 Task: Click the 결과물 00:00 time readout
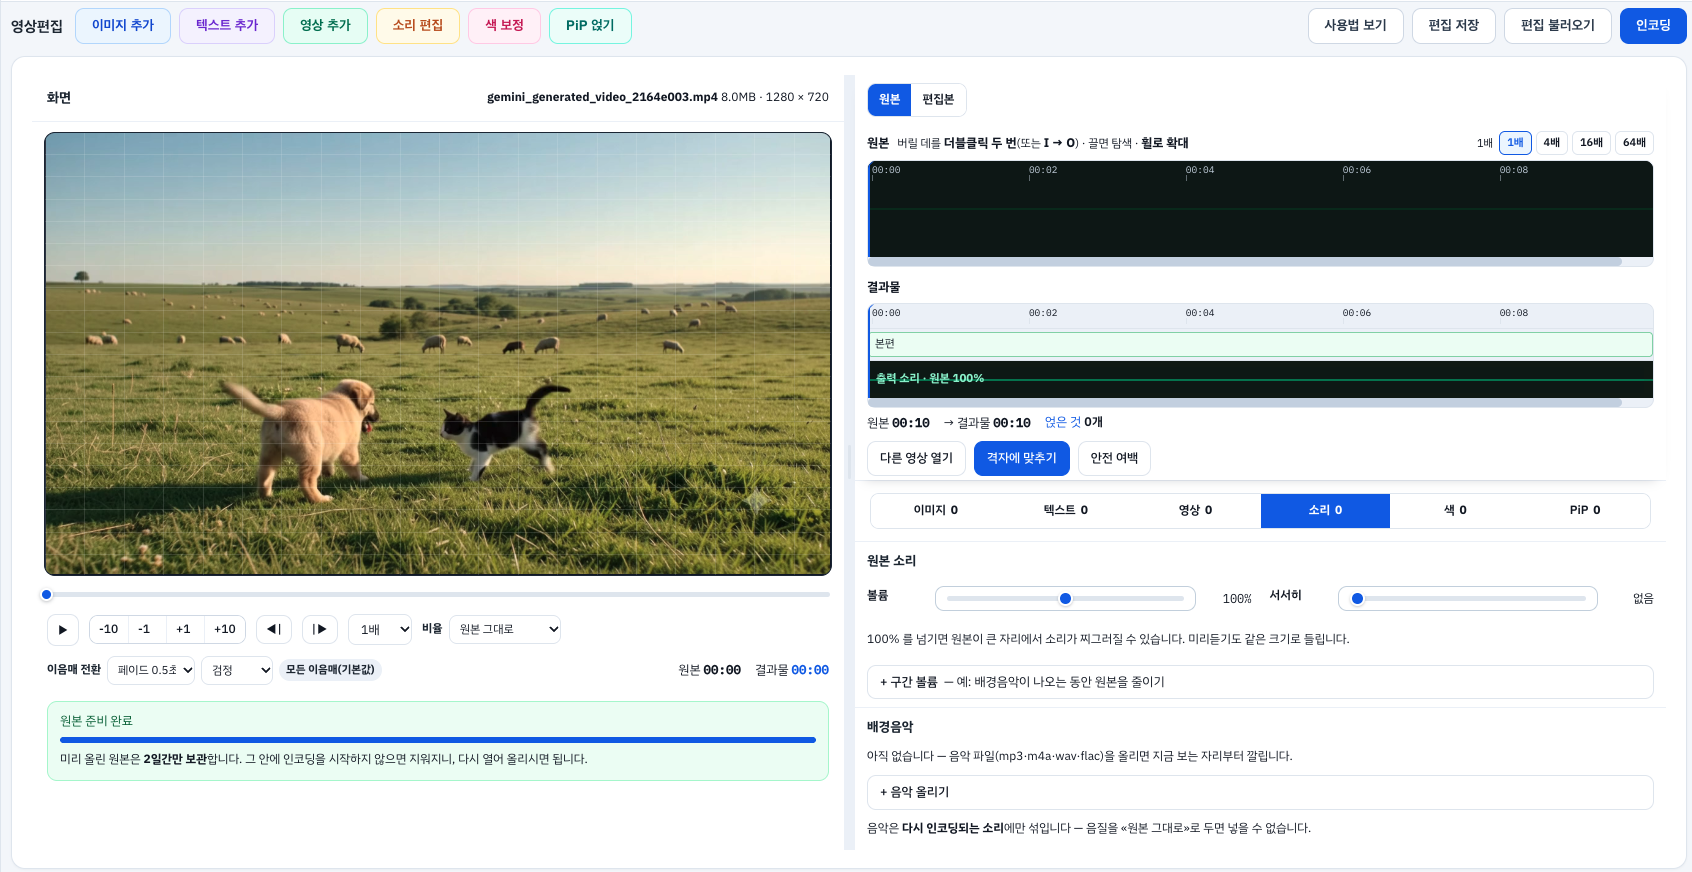coord(792,670)
